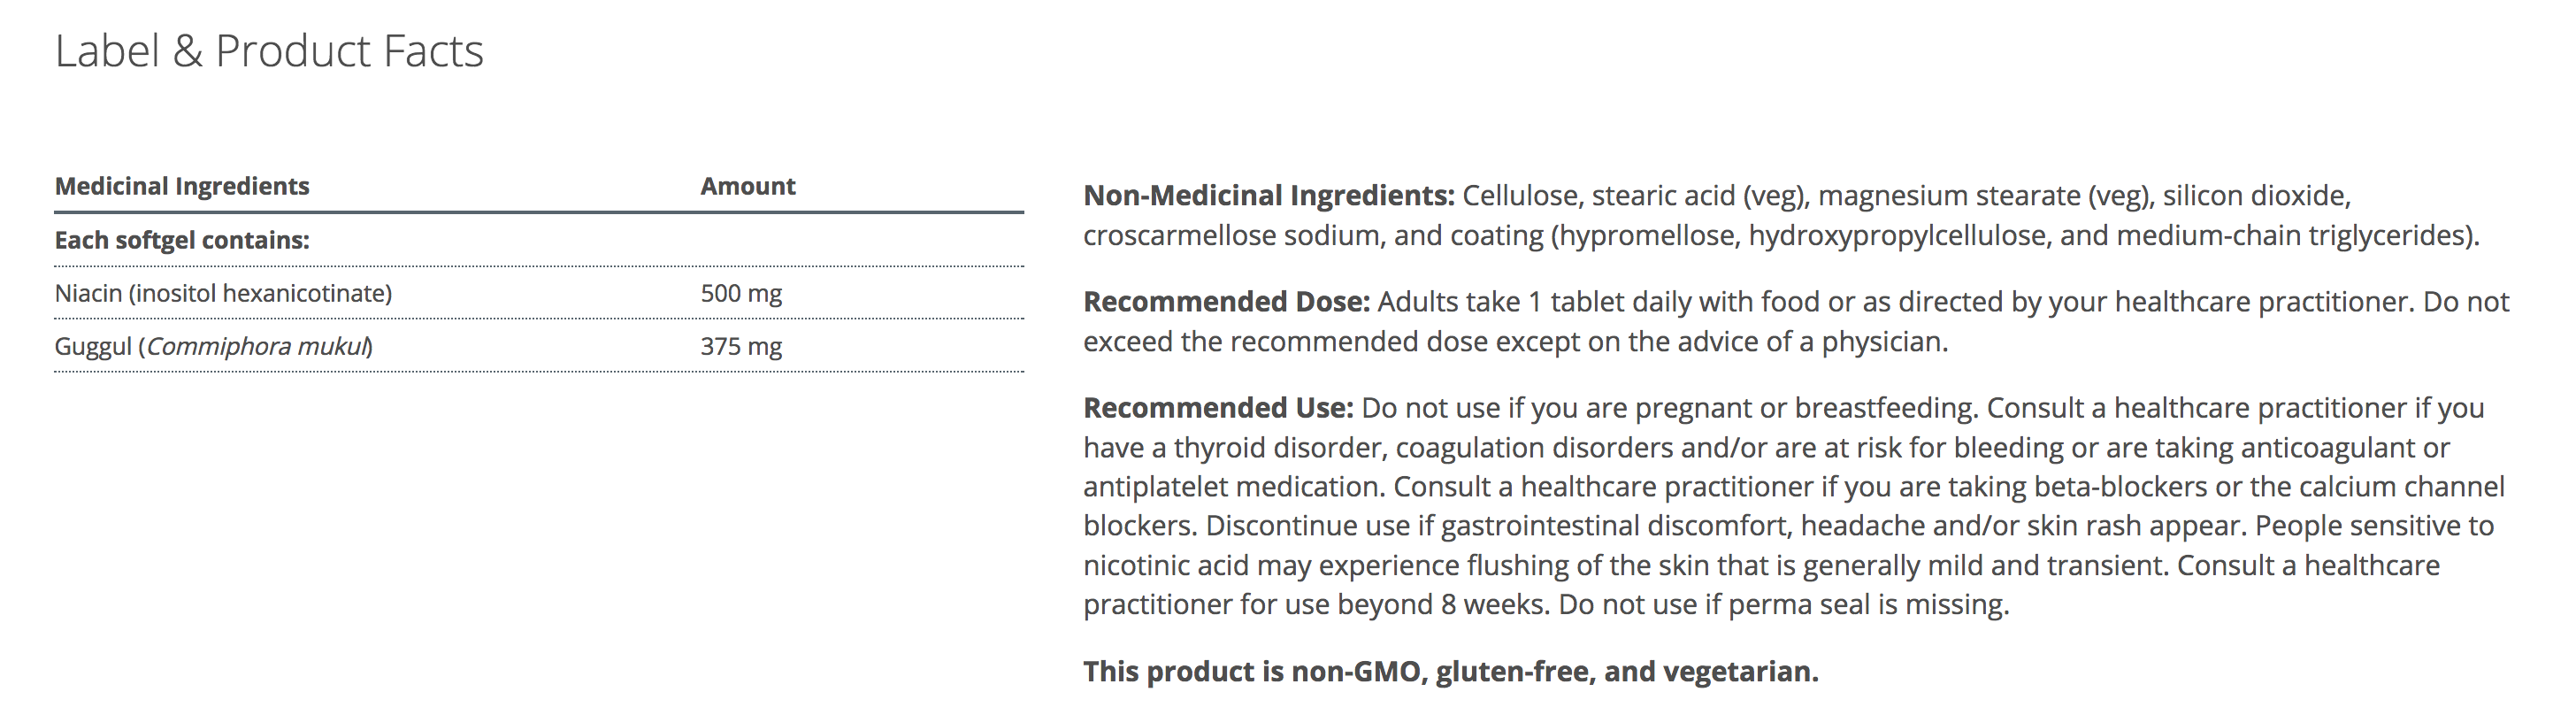Click the non-GMO, gluten-free, vegetarian statement
Image resolution: width=2576 pixels, height=715 pixels.
coord(1450,671)
